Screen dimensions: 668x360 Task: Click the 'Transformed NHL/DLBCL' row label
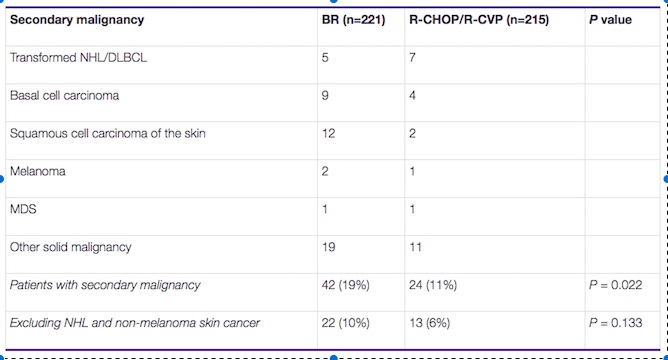[78, 58]
